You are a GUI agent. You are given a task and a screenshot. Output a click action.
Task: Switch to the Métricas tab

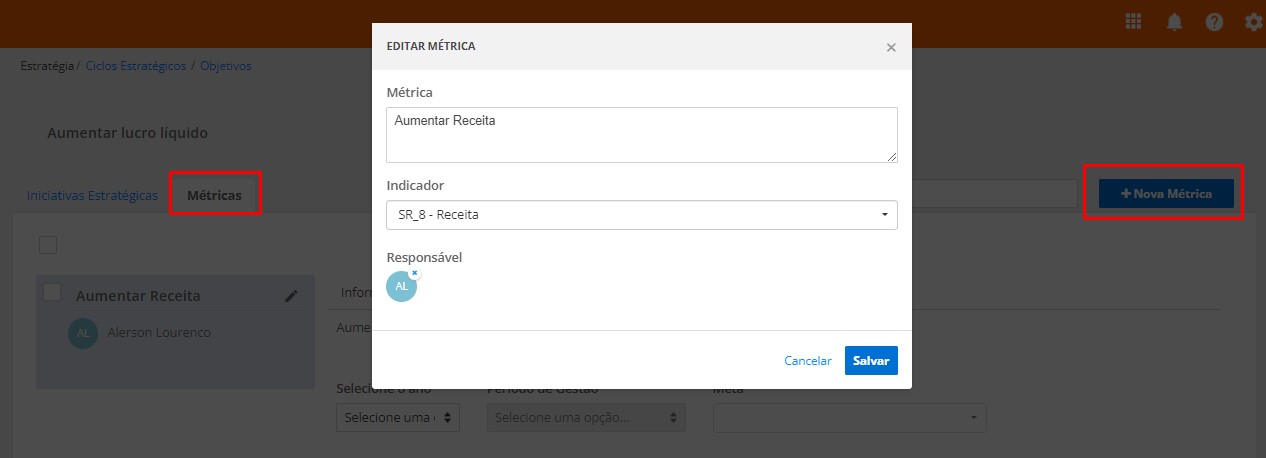(x=214, y=195)
